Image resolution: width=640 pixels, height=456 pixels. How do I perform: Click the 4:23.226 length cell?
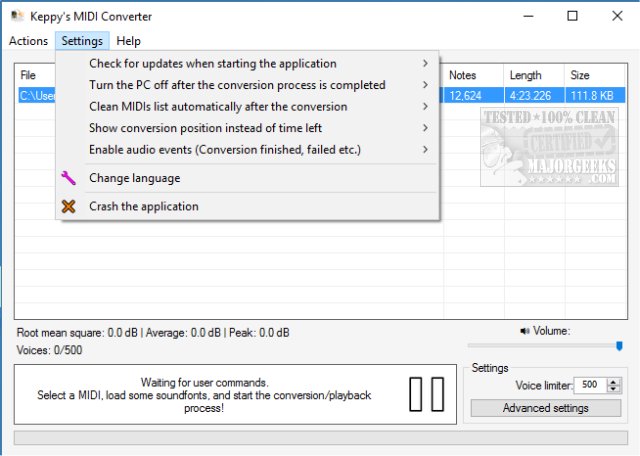pos(534,96)
